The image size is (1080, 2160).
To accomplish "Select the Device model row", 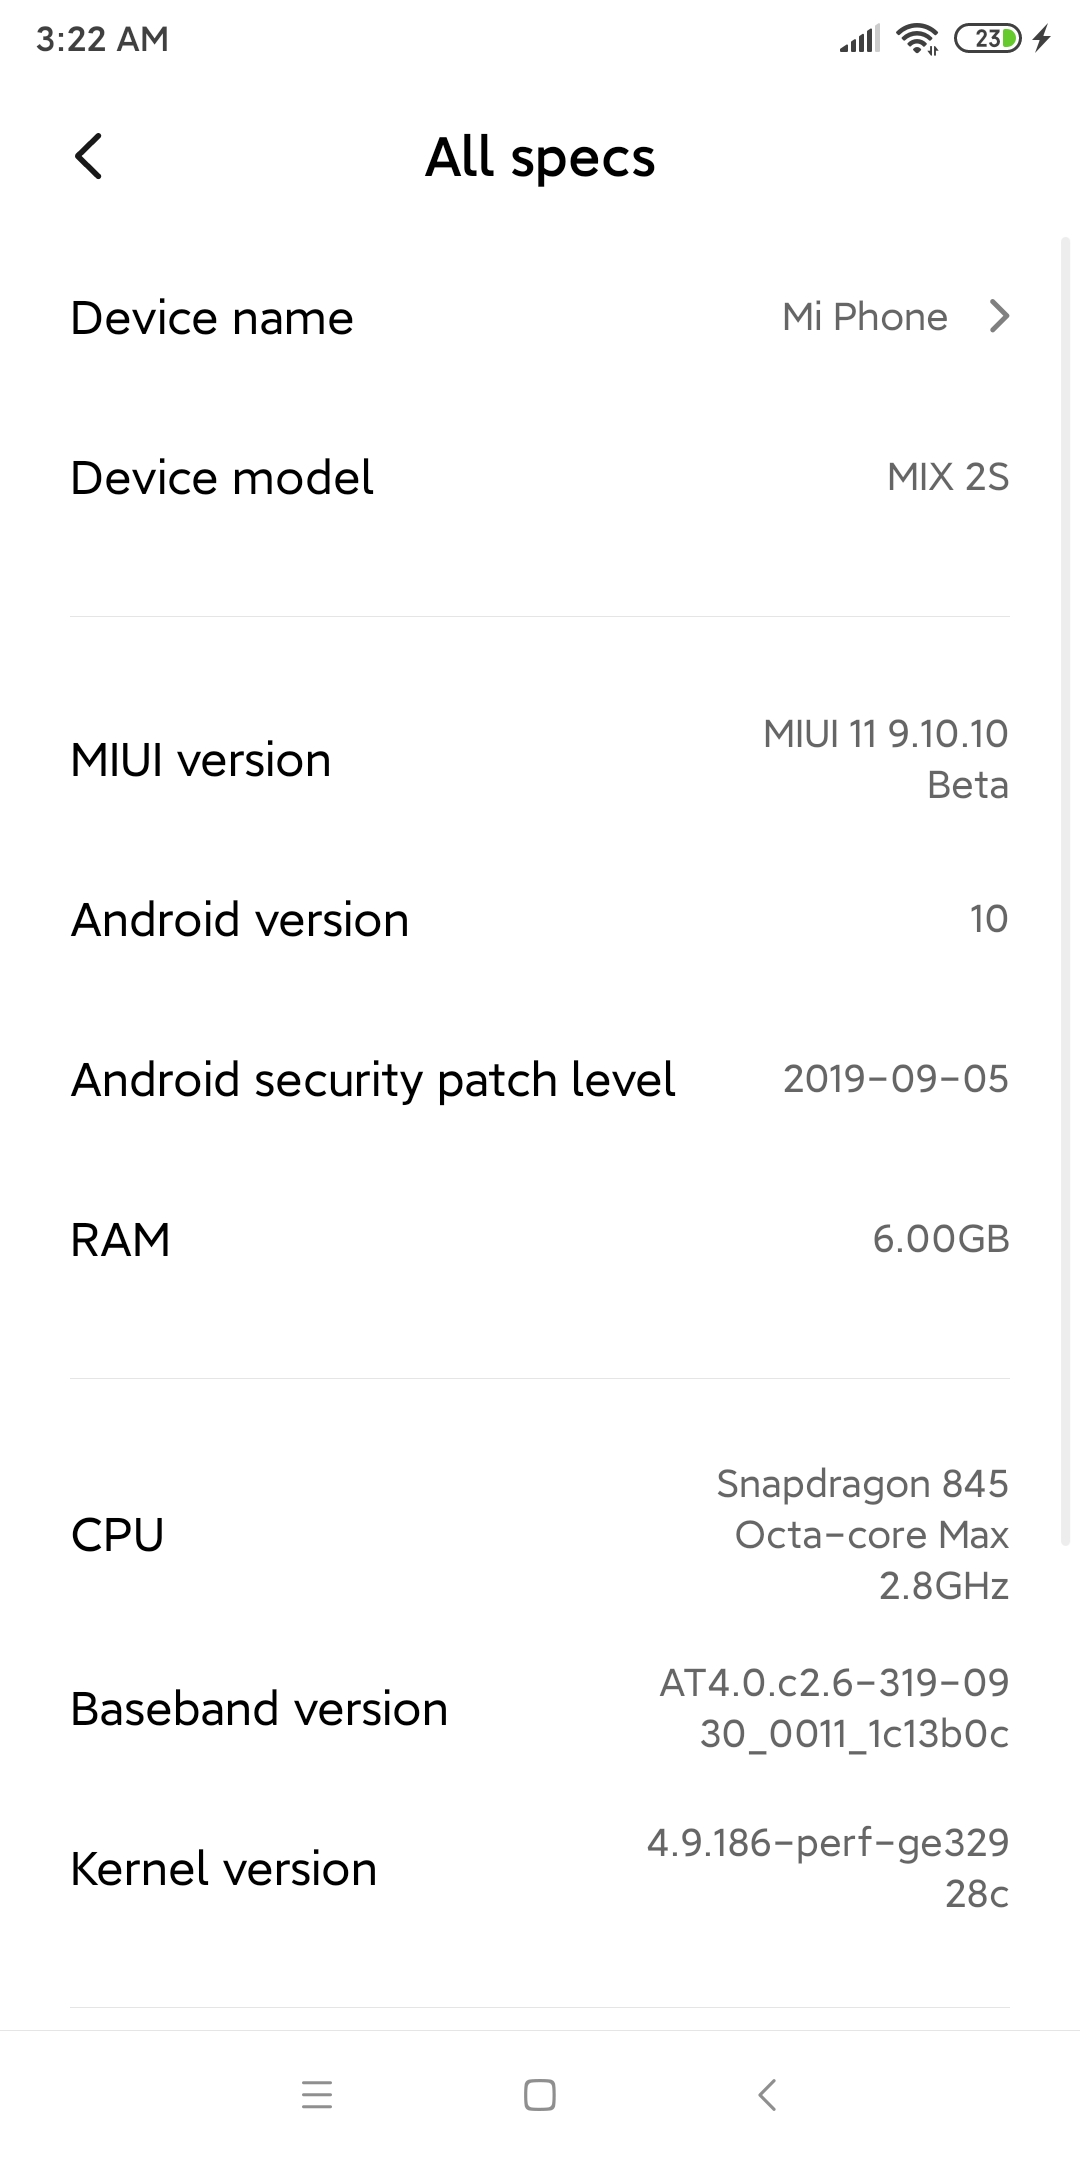I will [x=540, y=478].
